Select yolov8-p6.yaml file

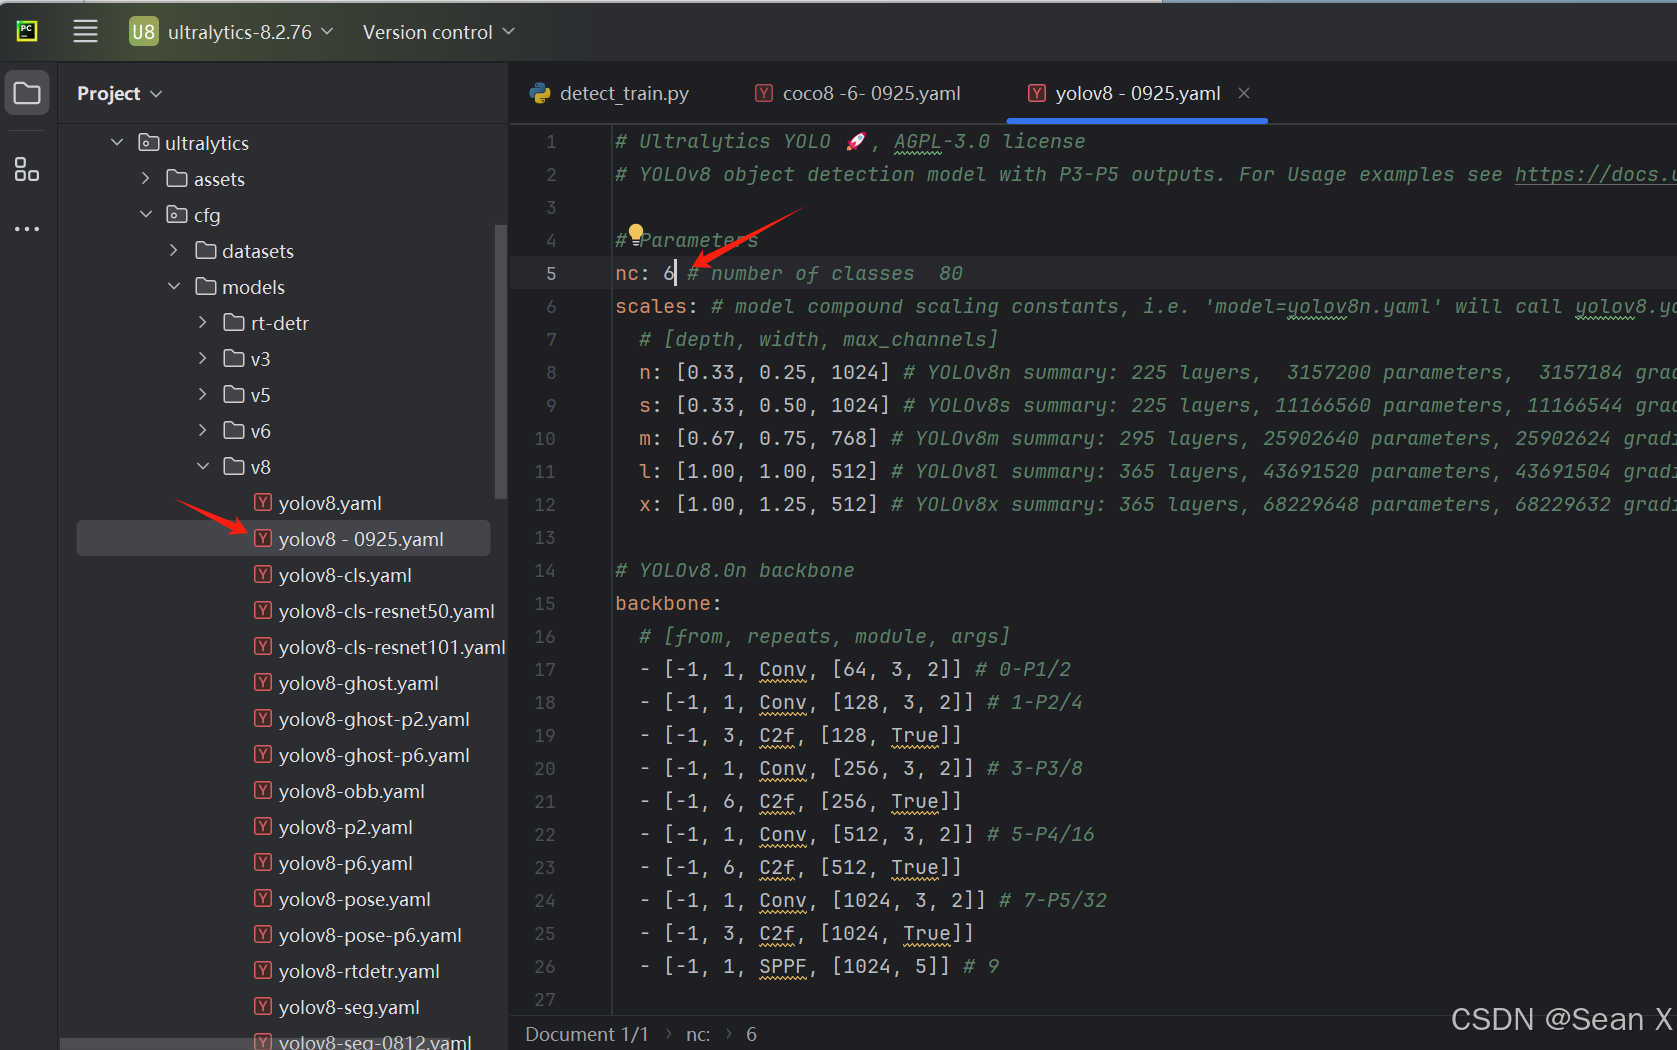[345, 863]
